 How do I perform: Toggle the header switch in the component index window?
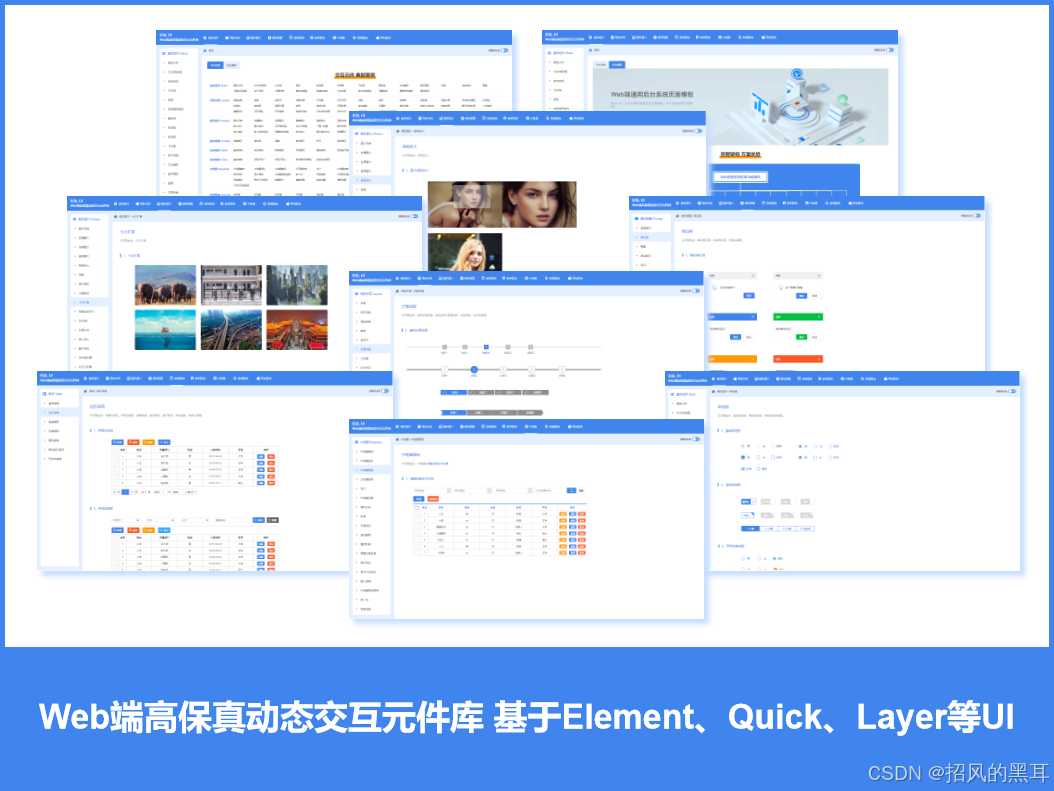point(505,50)
